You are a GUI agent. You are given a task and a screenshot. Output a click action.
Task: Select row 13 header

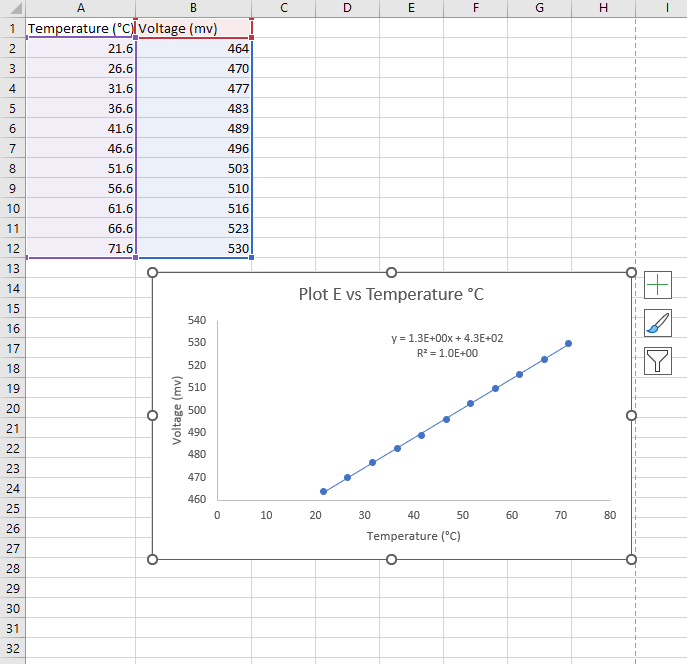12,268
